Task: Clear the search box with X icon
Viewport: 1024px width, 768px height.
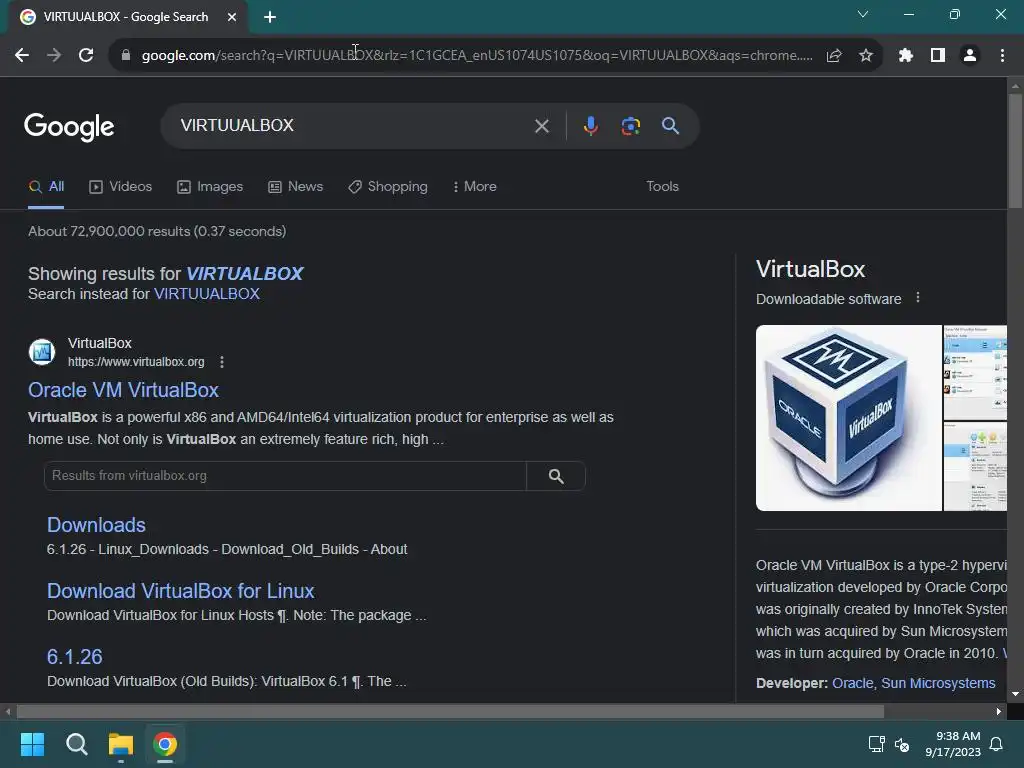Action: point(541,126)
